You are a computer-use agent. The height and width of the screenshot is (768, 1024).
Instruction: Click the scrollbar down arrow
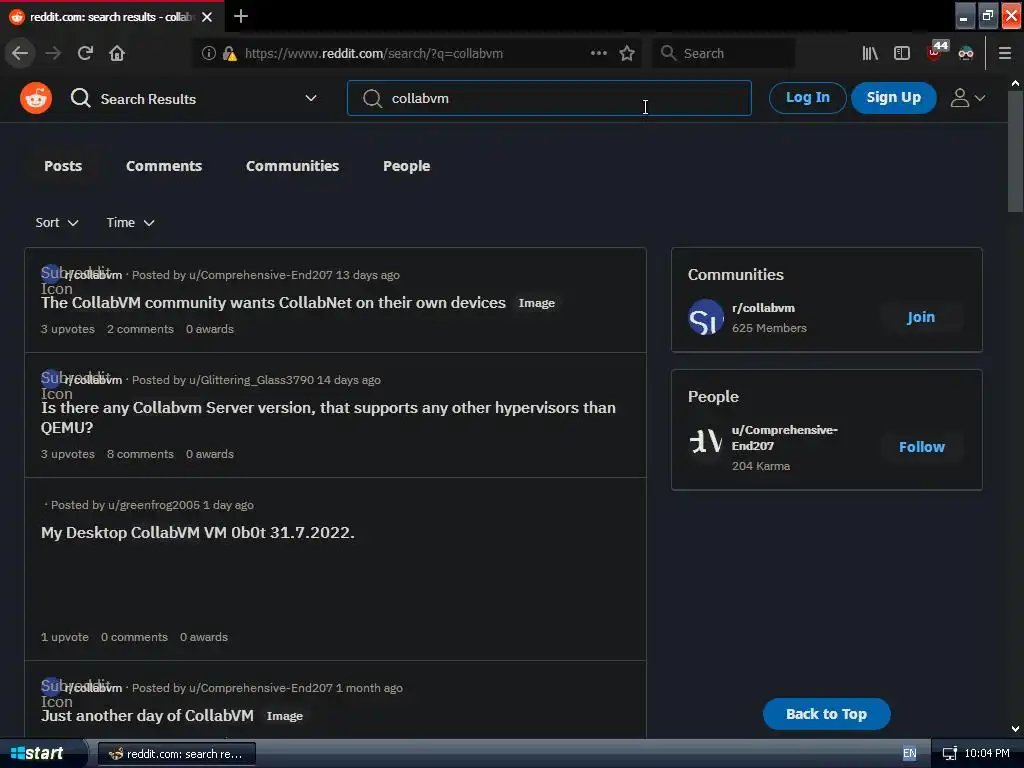point(1016,729)
